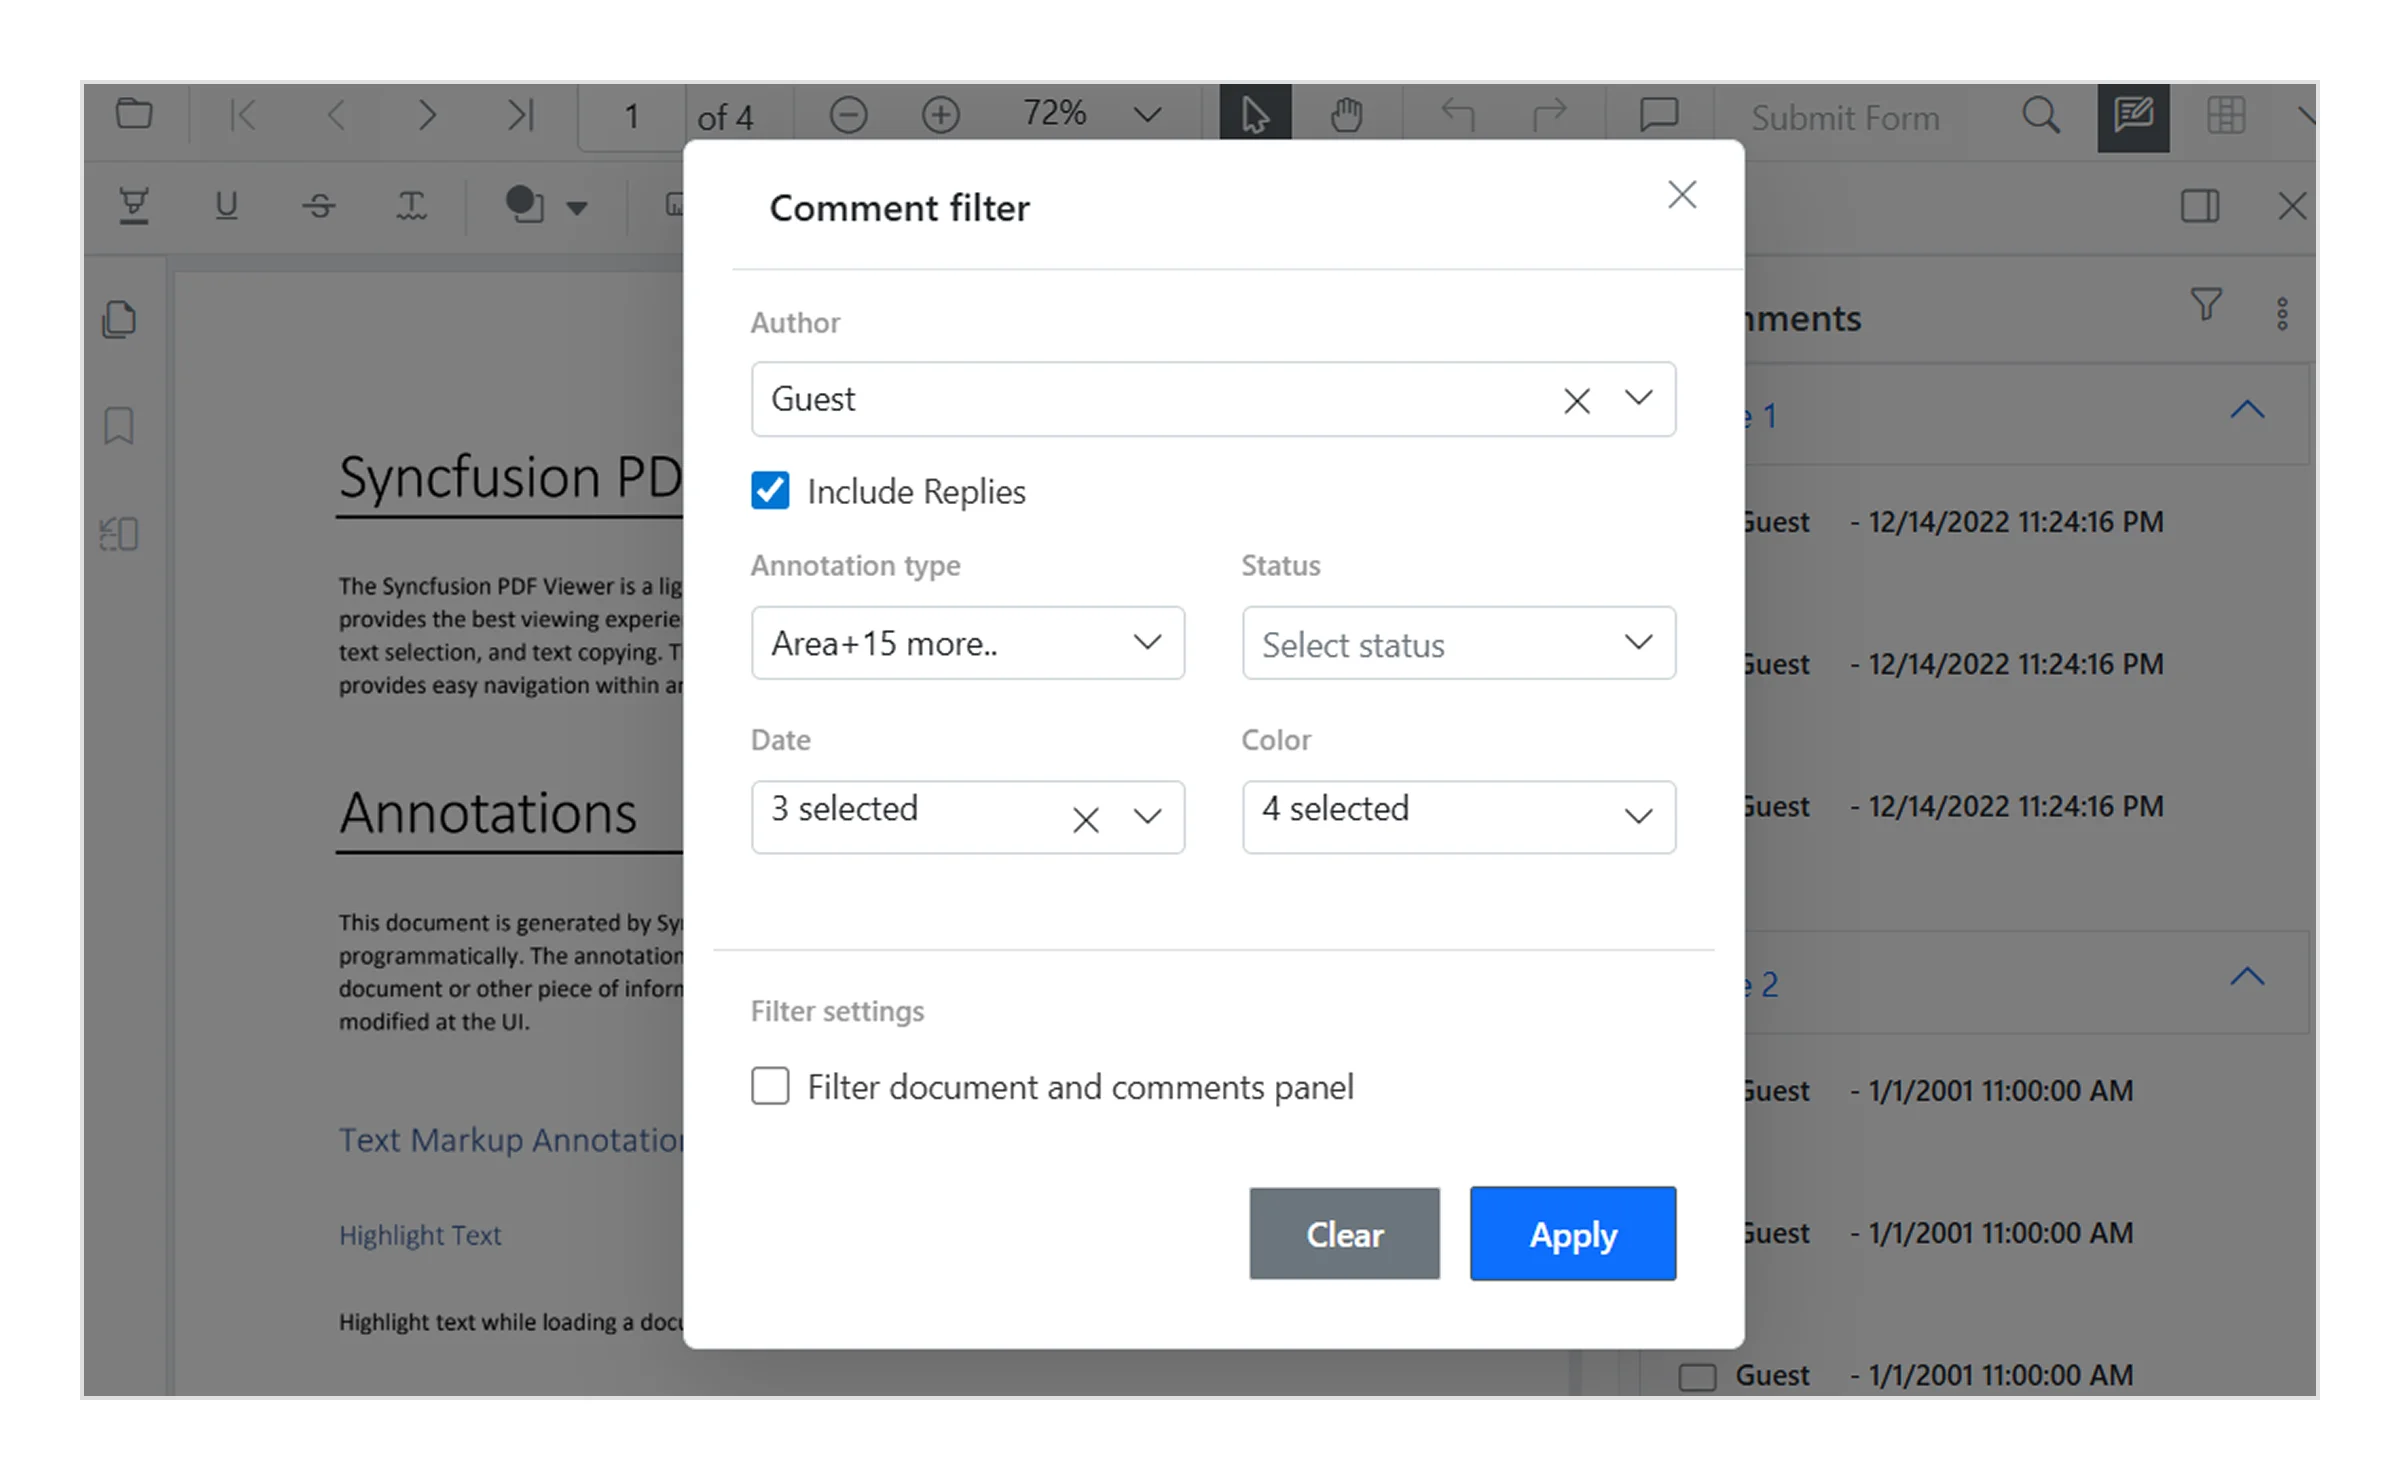Click the Guest author field text
Viewport: 2400px width, 1480px height.
(813, 399)
